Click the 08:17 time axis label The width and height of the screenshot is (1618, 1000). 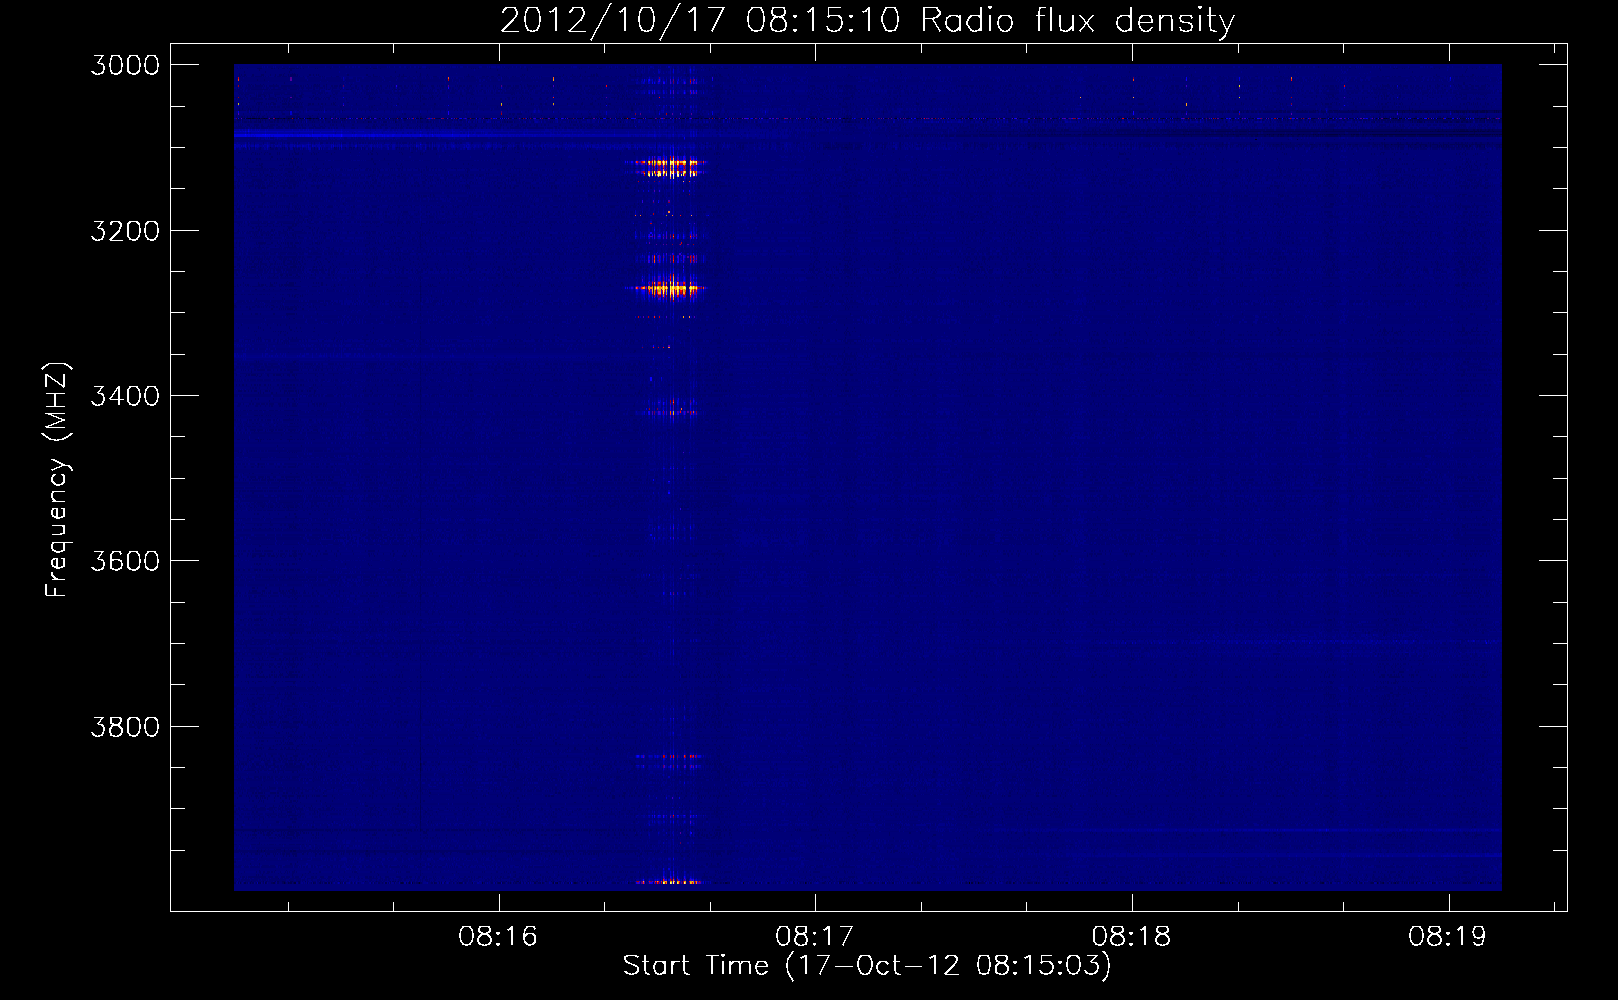[815, 936]
